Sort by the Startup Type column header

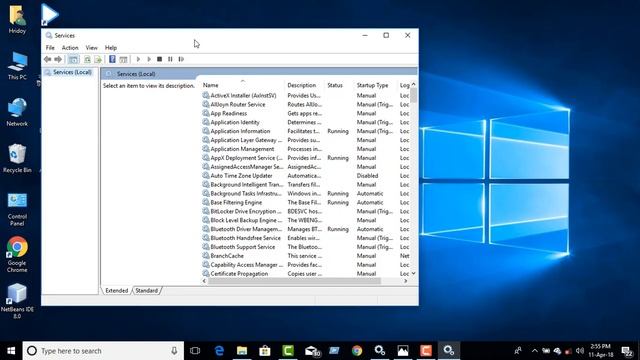372,85
